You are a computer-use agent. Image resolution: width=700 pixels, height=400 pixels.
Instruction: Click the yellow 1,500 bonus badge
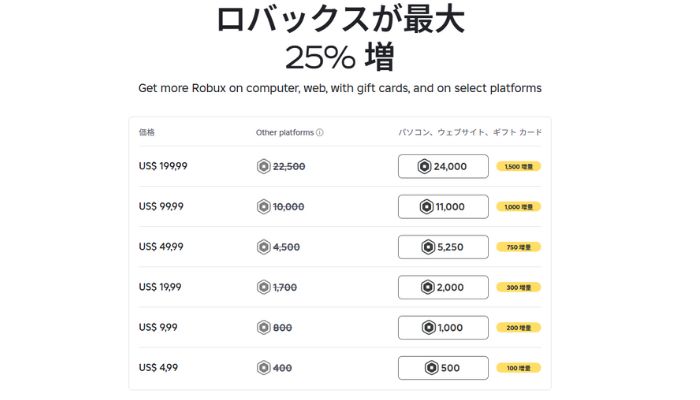point(518,167)
